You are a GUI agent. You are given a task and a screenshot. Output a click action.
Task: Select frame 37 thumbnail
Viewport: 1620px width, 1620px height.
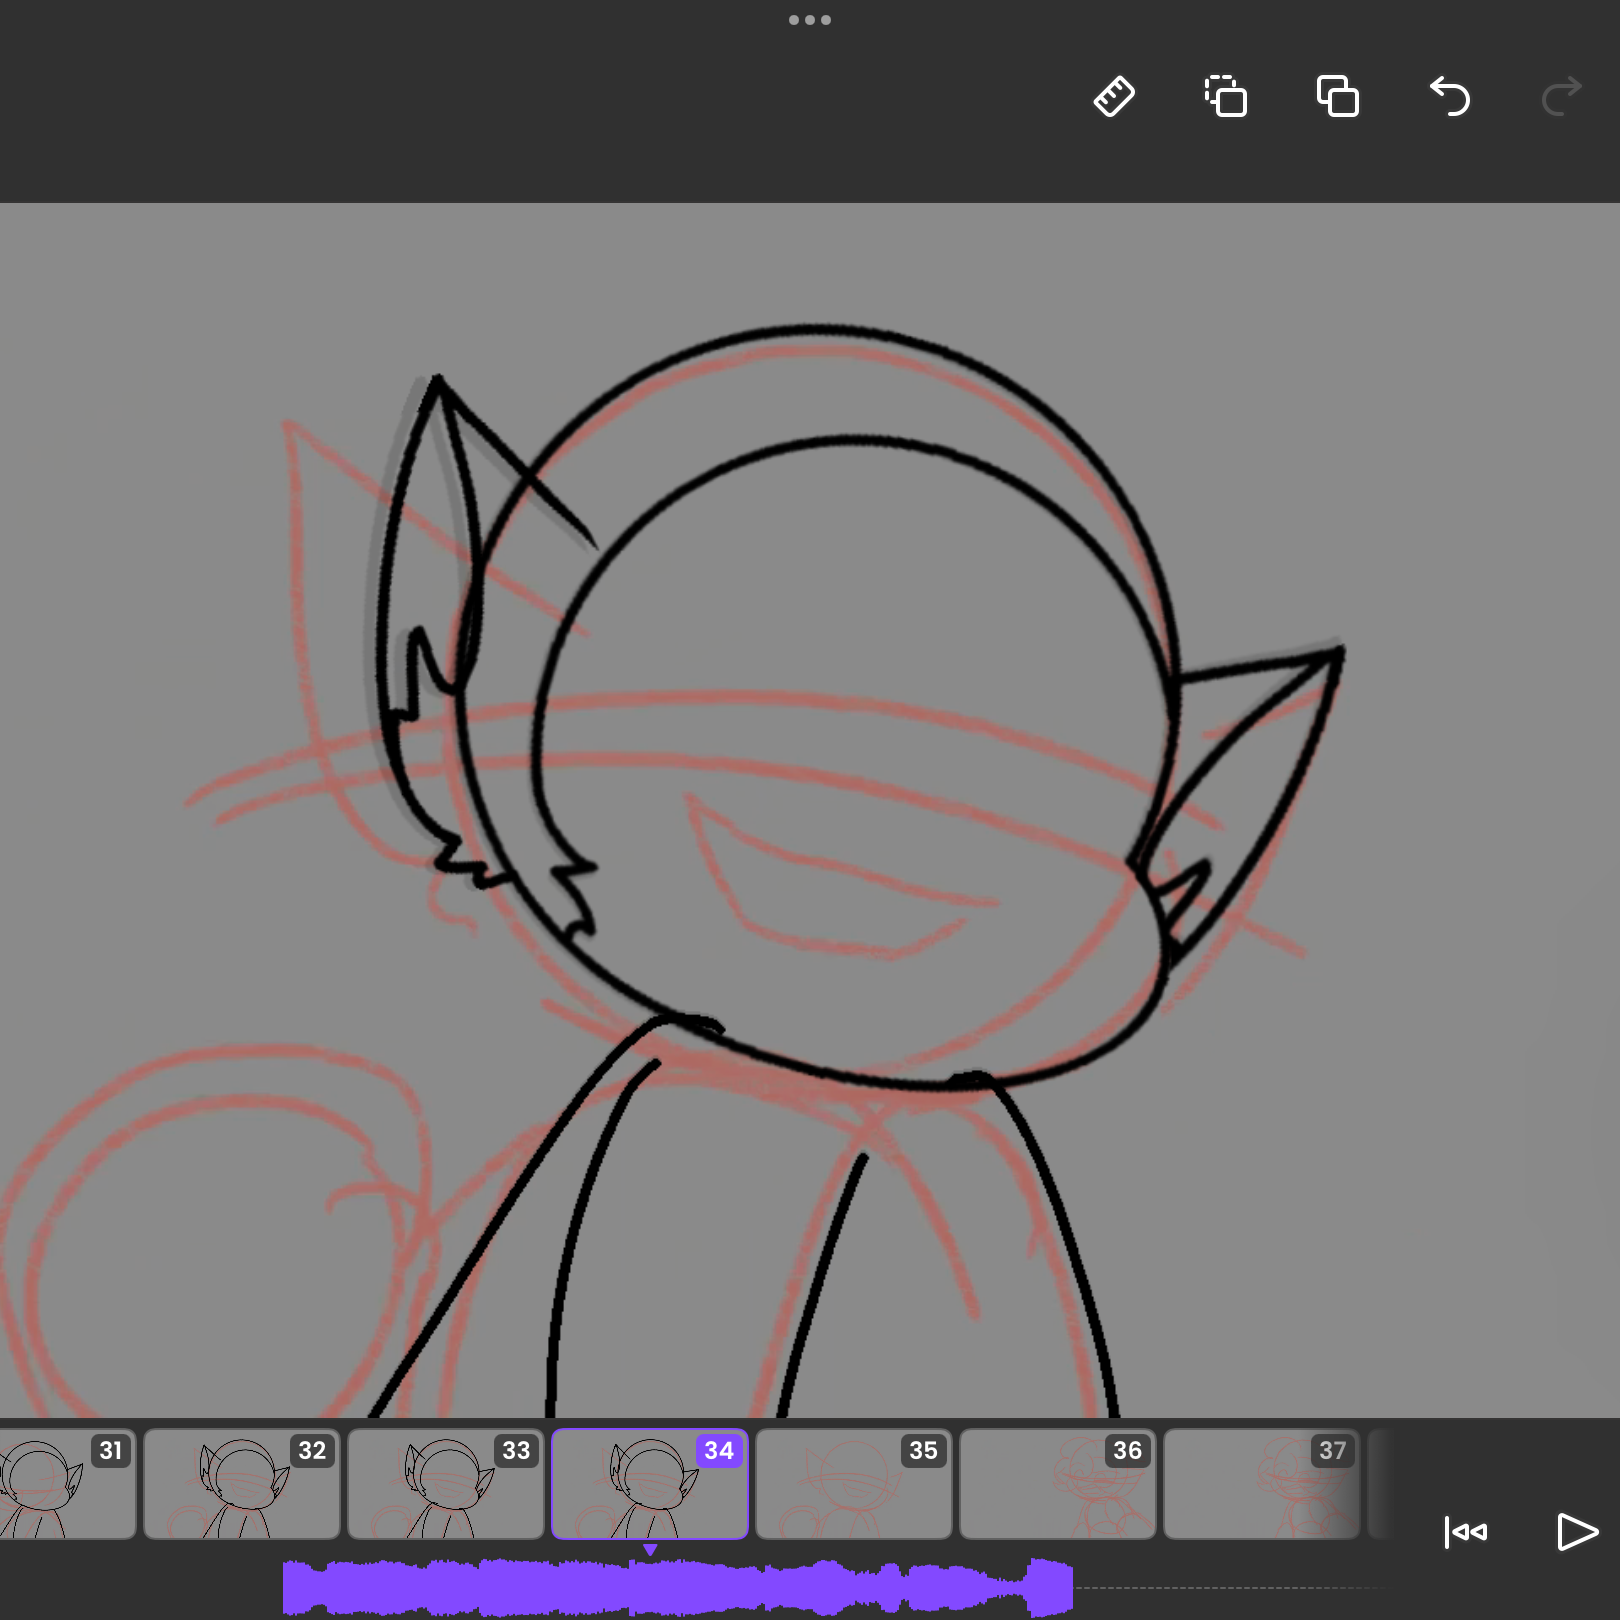point(1262,1484)
